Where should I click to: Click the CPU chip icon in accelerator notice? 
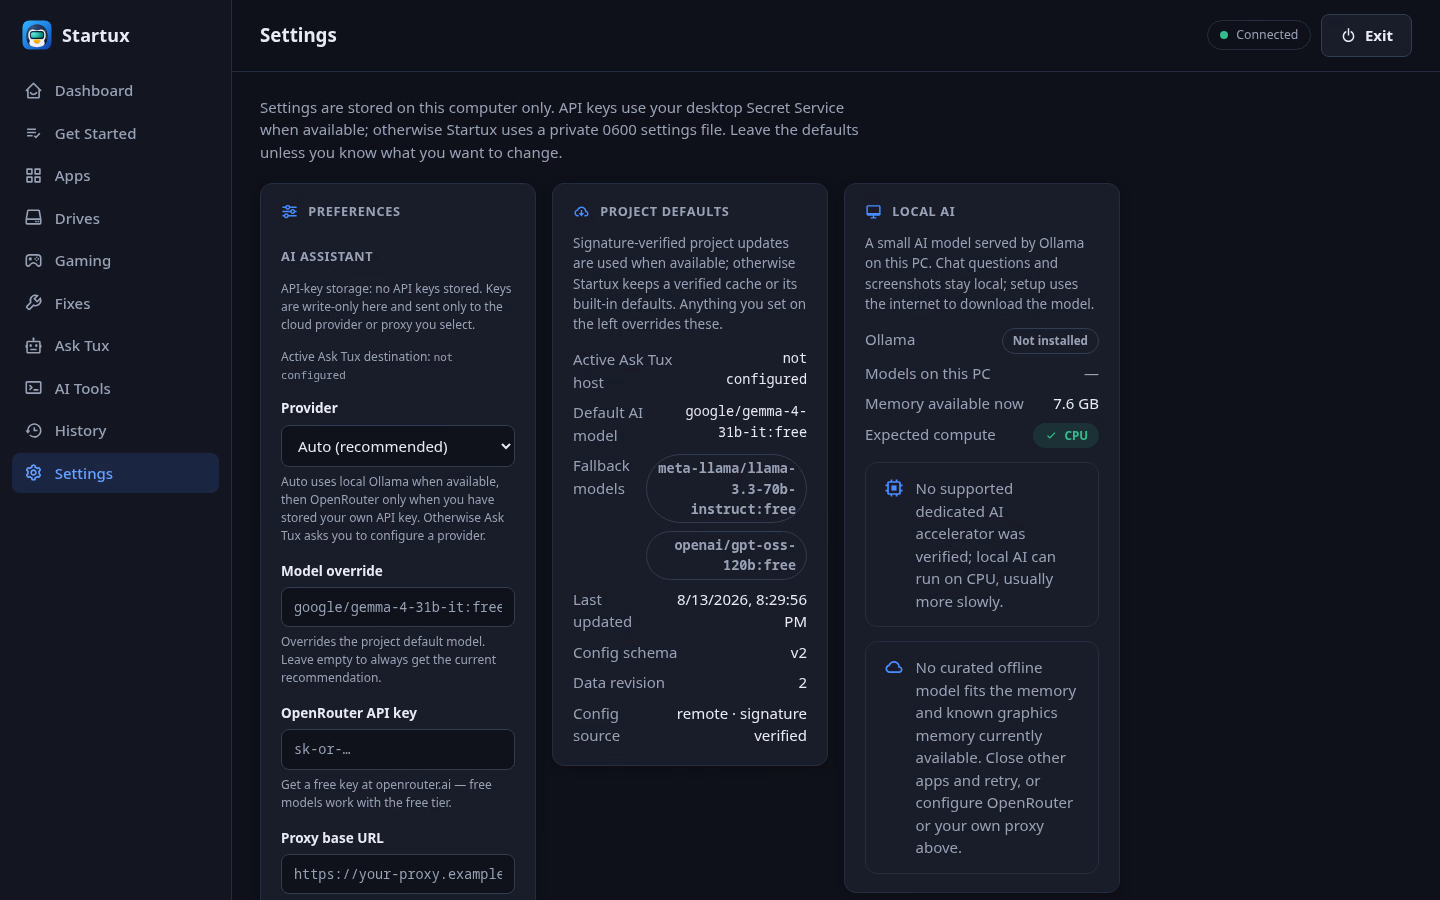(x=894, y=488)
